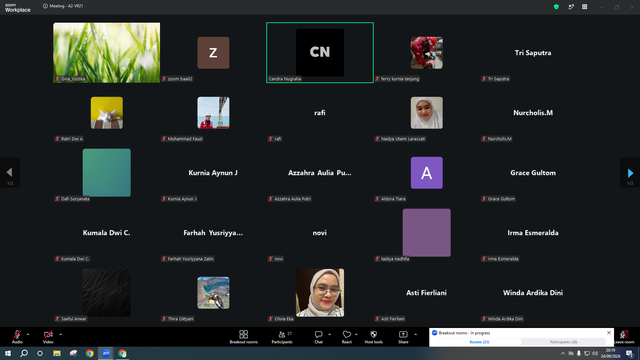Start video with the Video button
This screenshot has height=360, width=640.
coord(48,336)
